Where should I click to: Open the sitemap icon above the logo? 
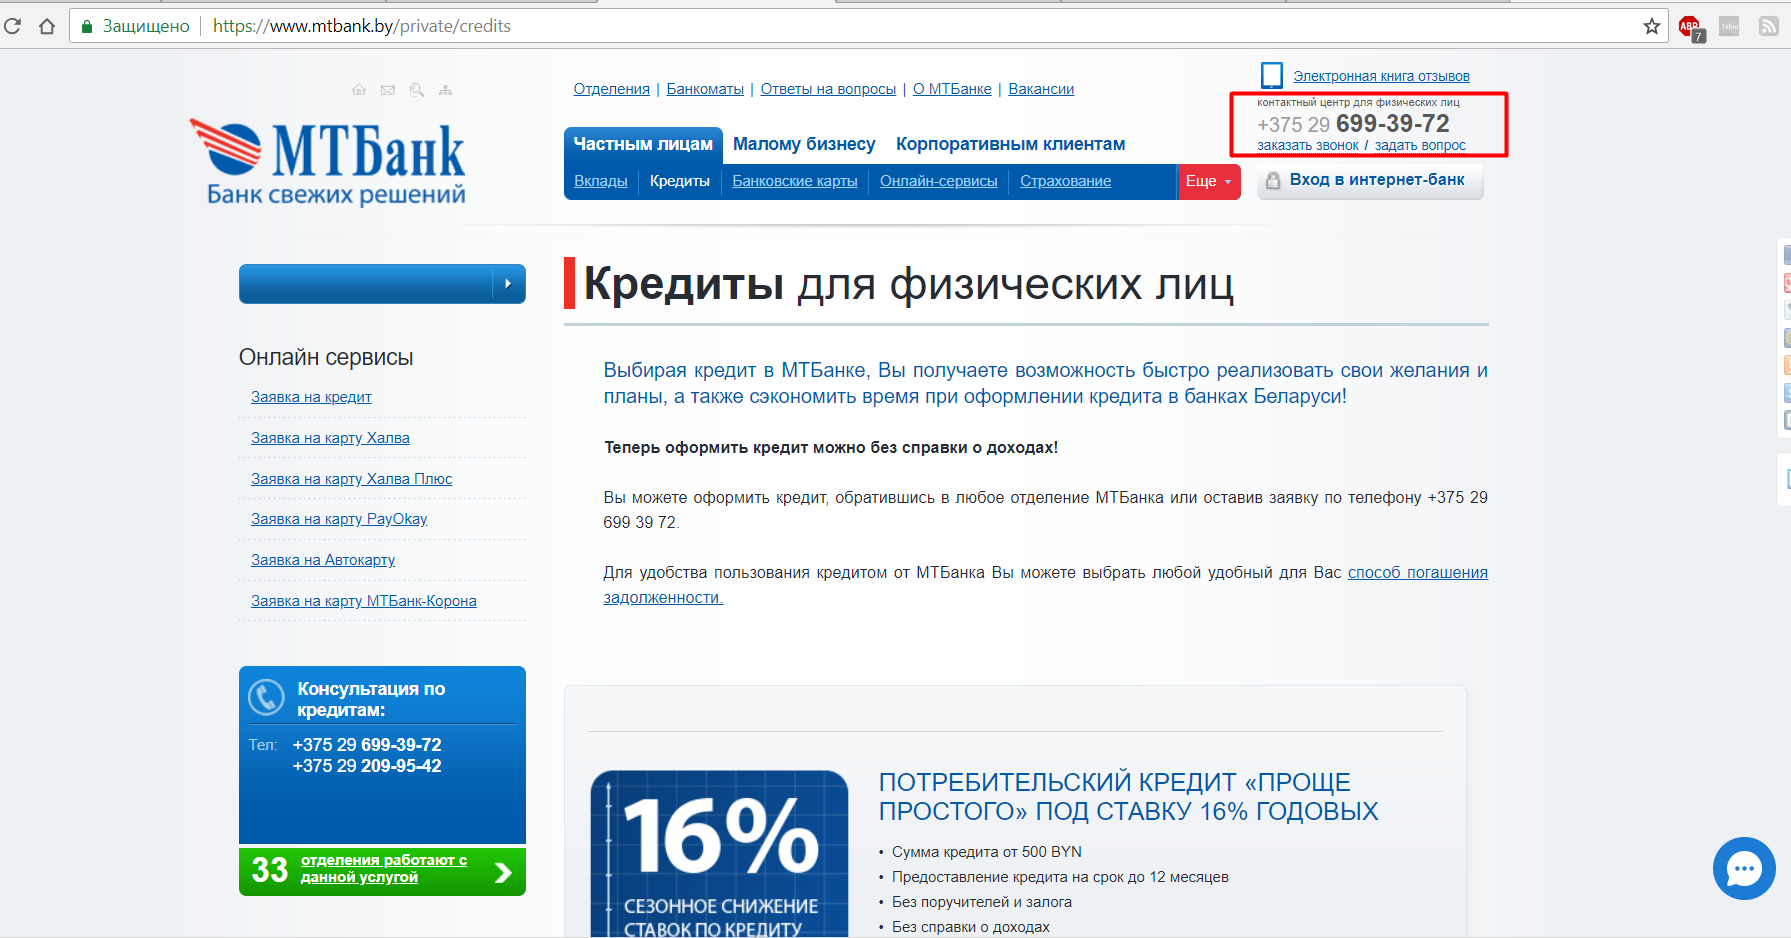coord(446,90)
